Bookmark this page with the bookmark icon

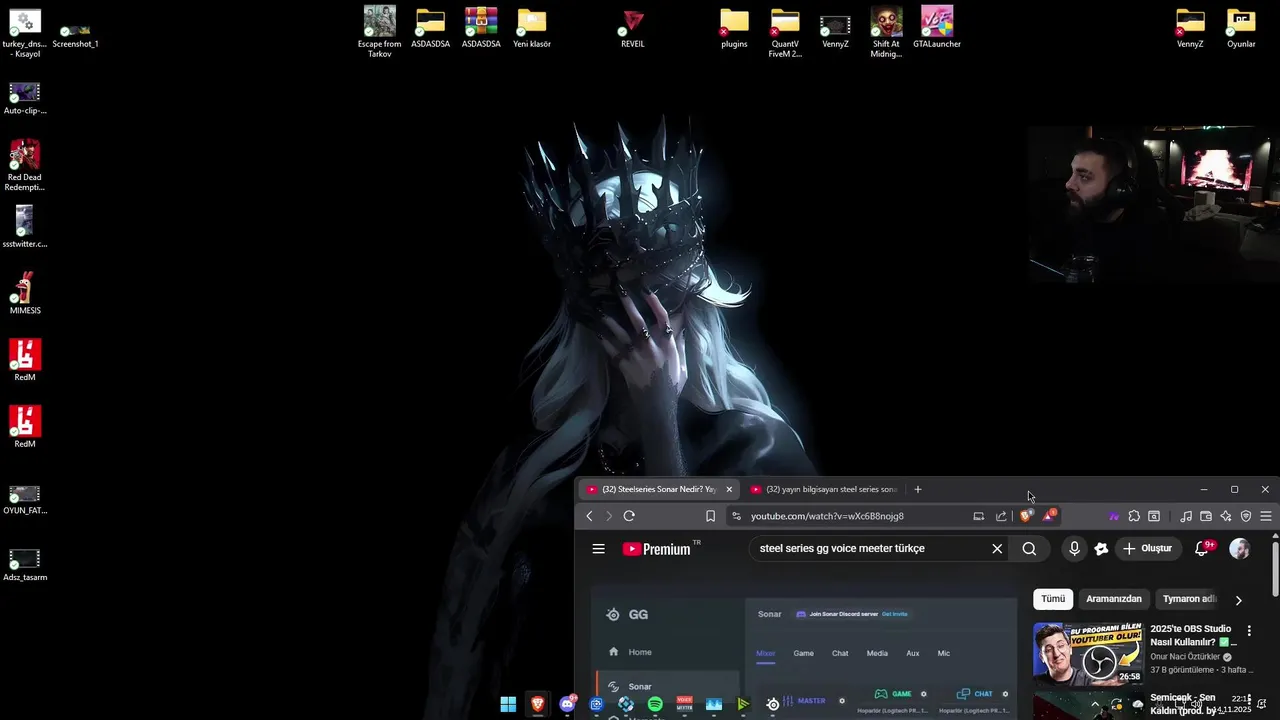pos(710,516)
